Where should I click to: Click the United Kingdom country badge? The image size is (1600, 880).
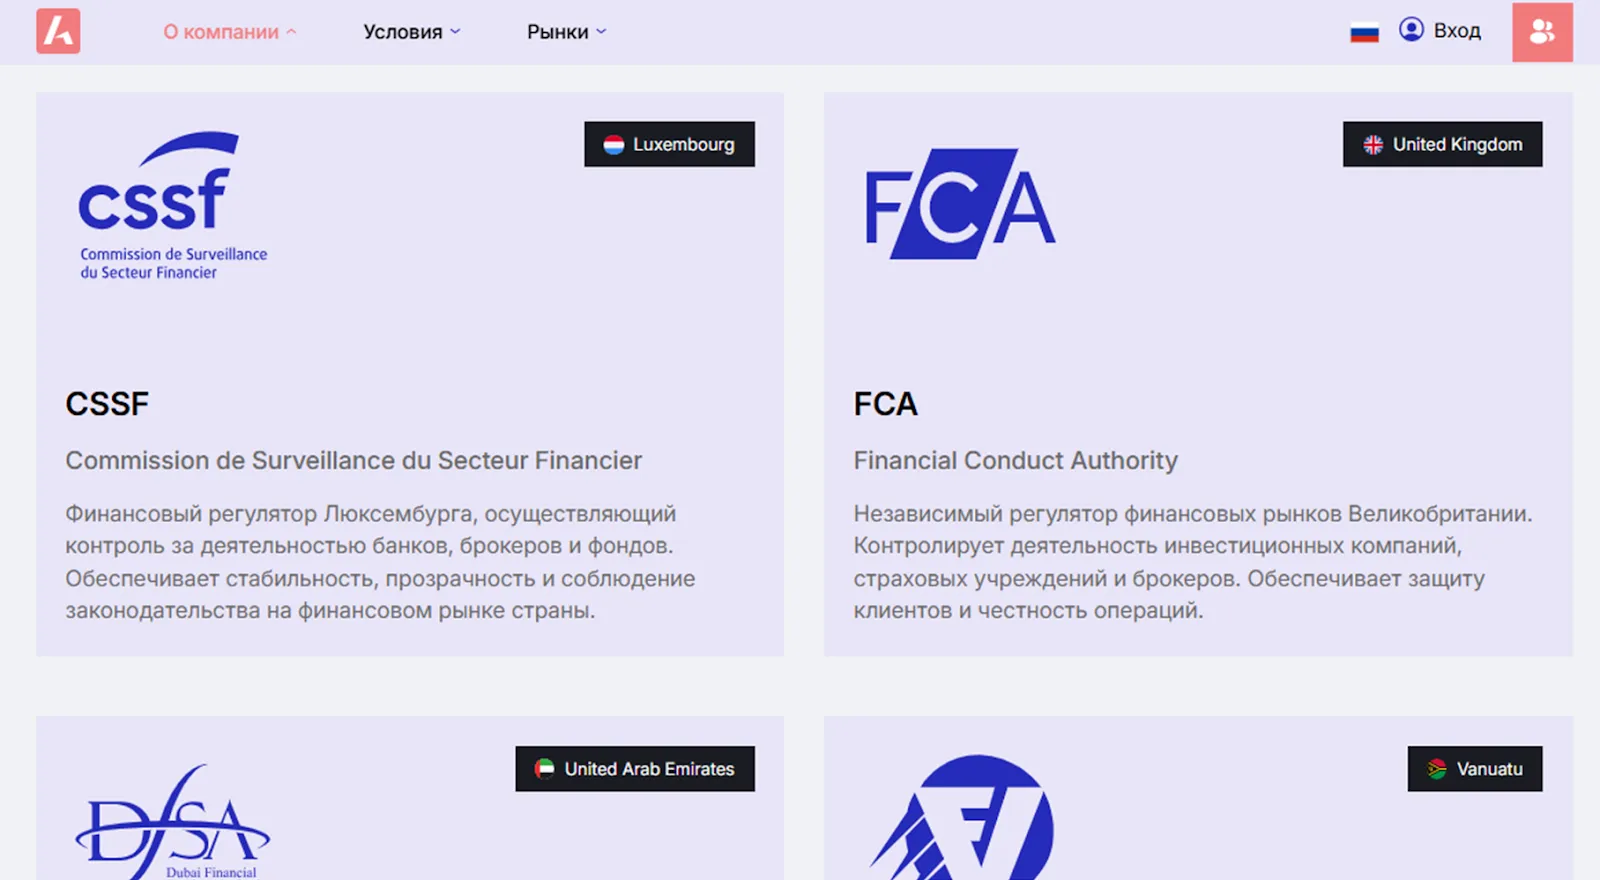coord(1442,144)
